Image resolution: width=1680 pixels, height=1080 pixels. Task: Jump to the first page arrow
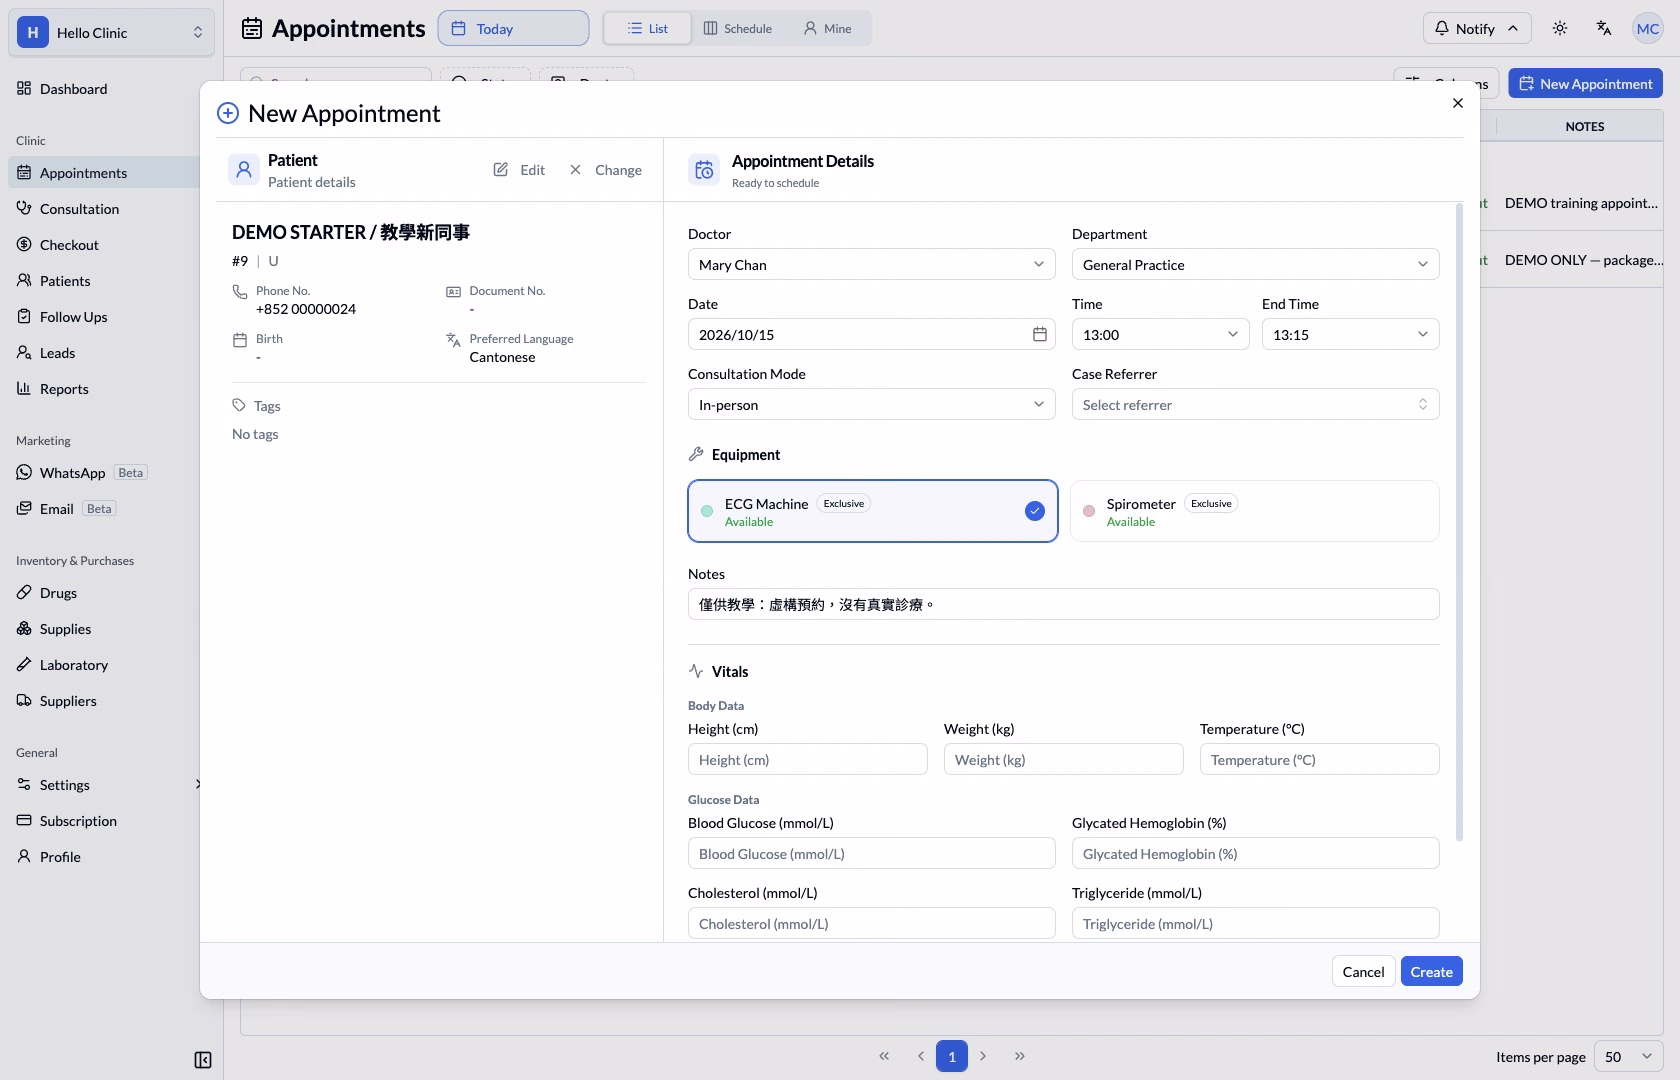(x=884, y=1056)
